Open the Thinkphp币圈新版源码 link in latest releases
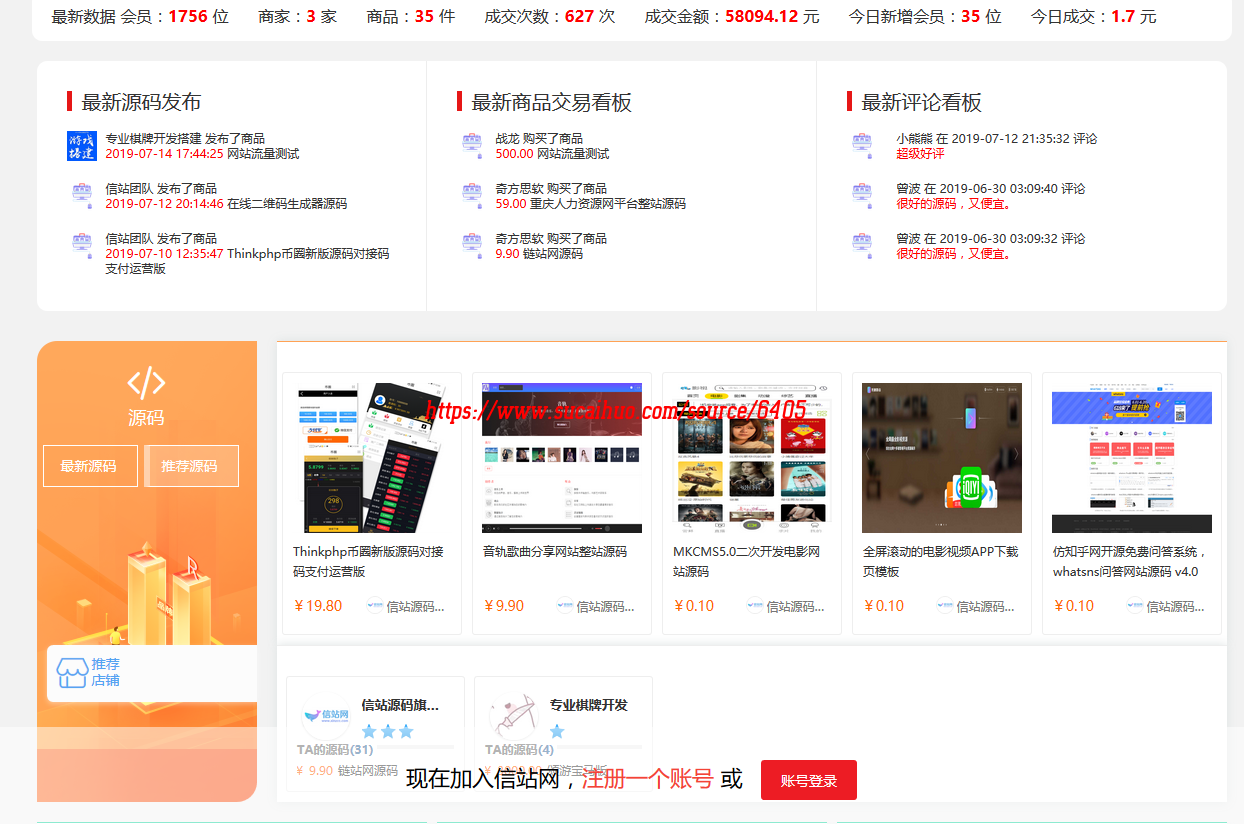This screenshot has width=1244, height=824. coord(247,261)
